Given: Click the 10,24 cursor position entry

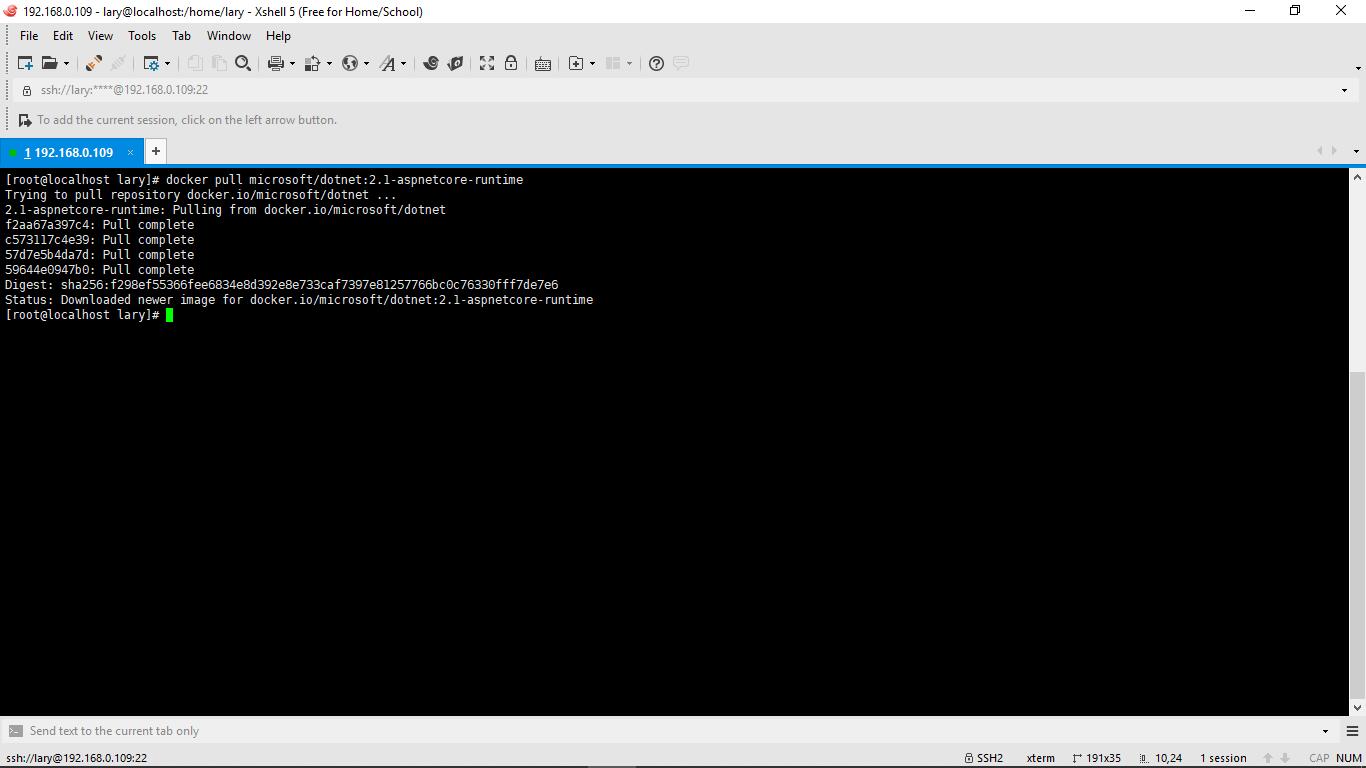Looking at the screenshot, I should tap(1161, 758).
